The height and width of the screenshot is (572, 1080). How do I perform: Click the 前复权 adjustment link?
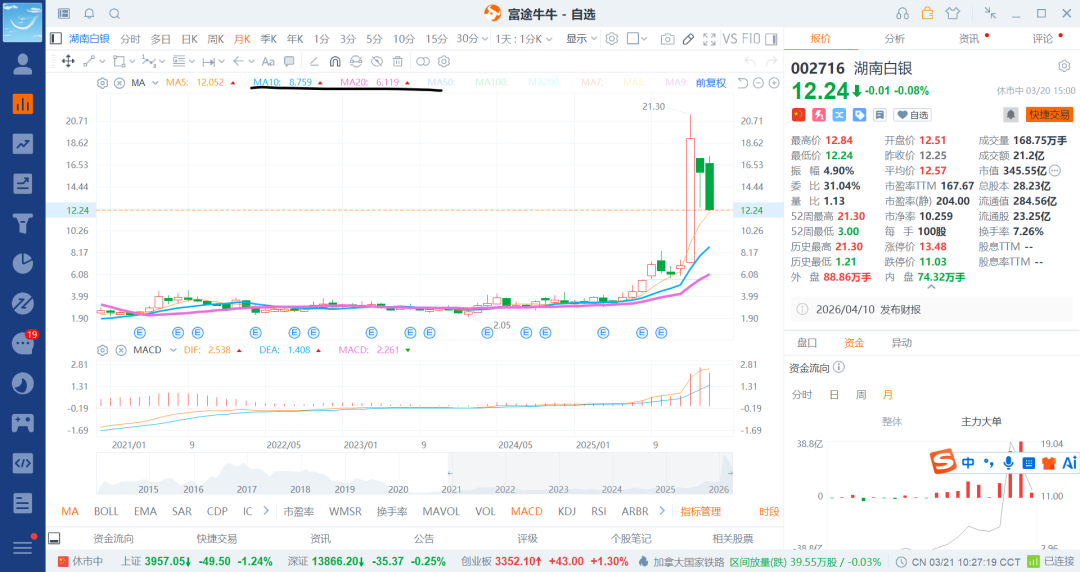click(711, 83)
